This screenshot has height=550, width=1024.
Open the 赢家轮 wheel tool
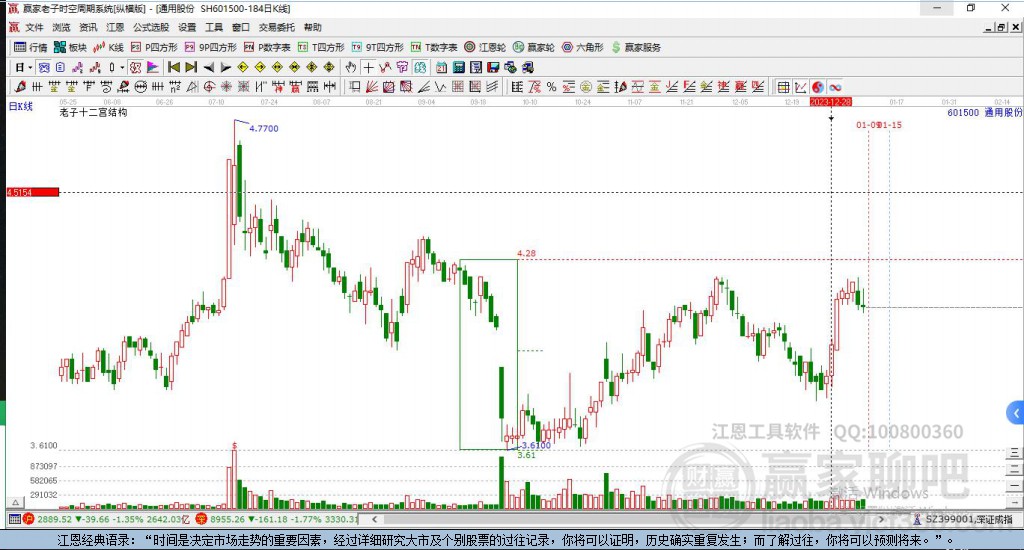tap(534, 47)
